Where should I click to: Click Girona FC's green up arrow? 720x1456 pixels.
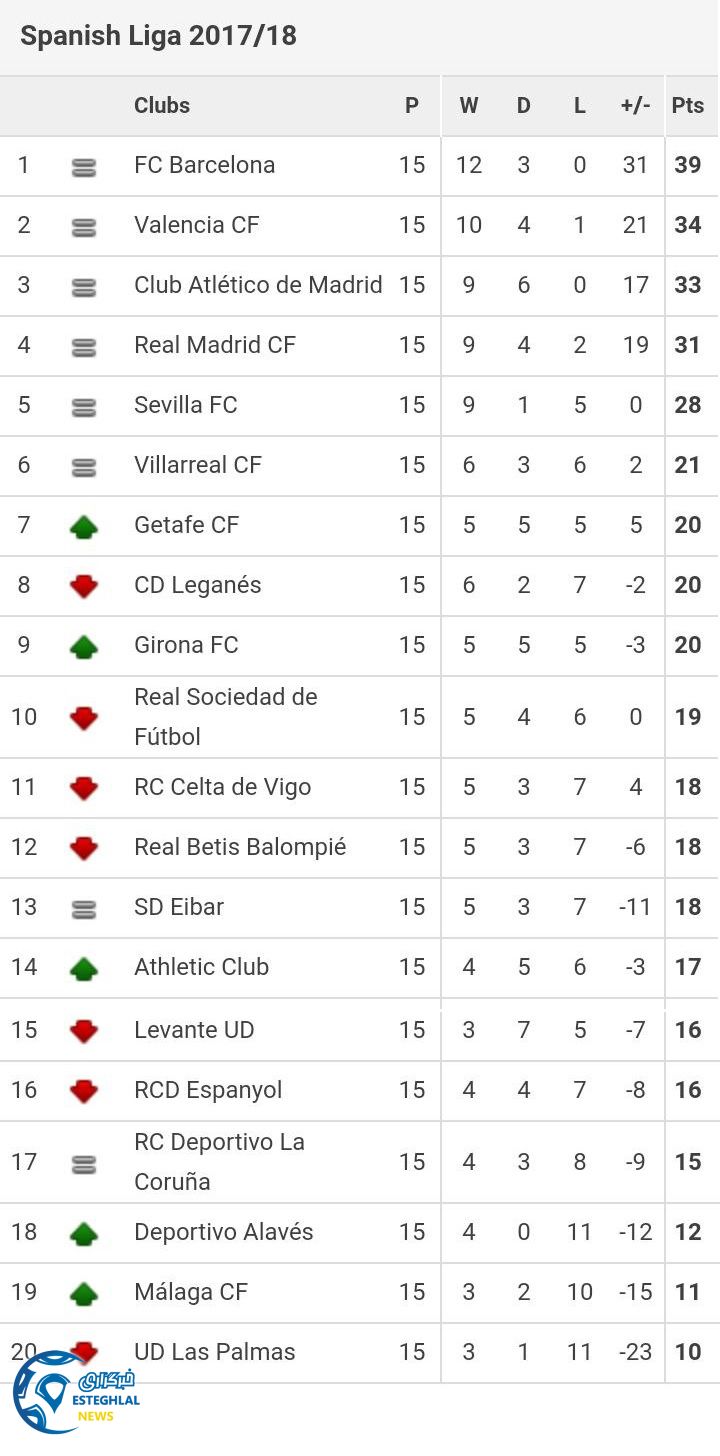coord(84,646)
